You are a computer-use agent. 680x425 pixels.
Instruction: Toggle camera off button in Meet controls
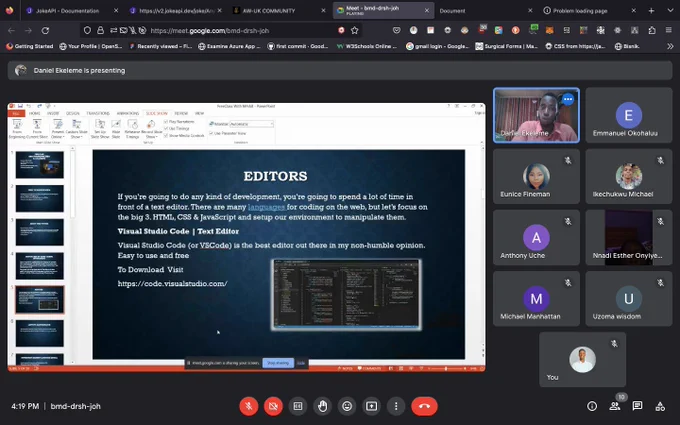click(273, 406)
